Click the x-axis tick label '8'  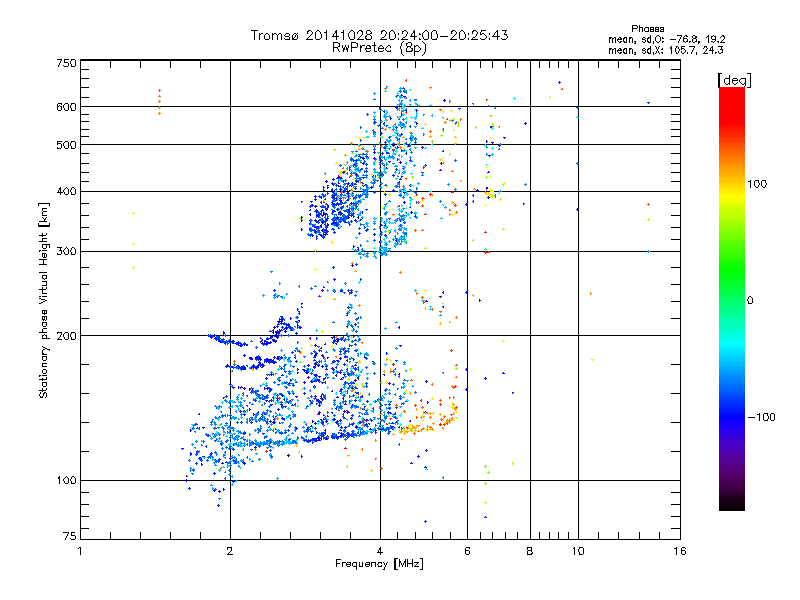pyautogui.click(x=530, y=551)
